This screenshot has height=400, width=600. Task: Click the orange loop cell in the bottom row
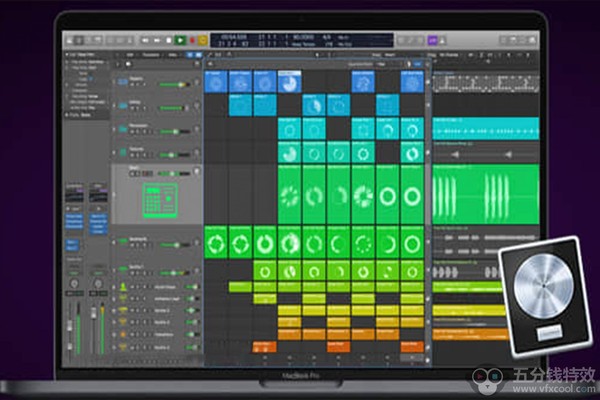(x=263, y=346)
